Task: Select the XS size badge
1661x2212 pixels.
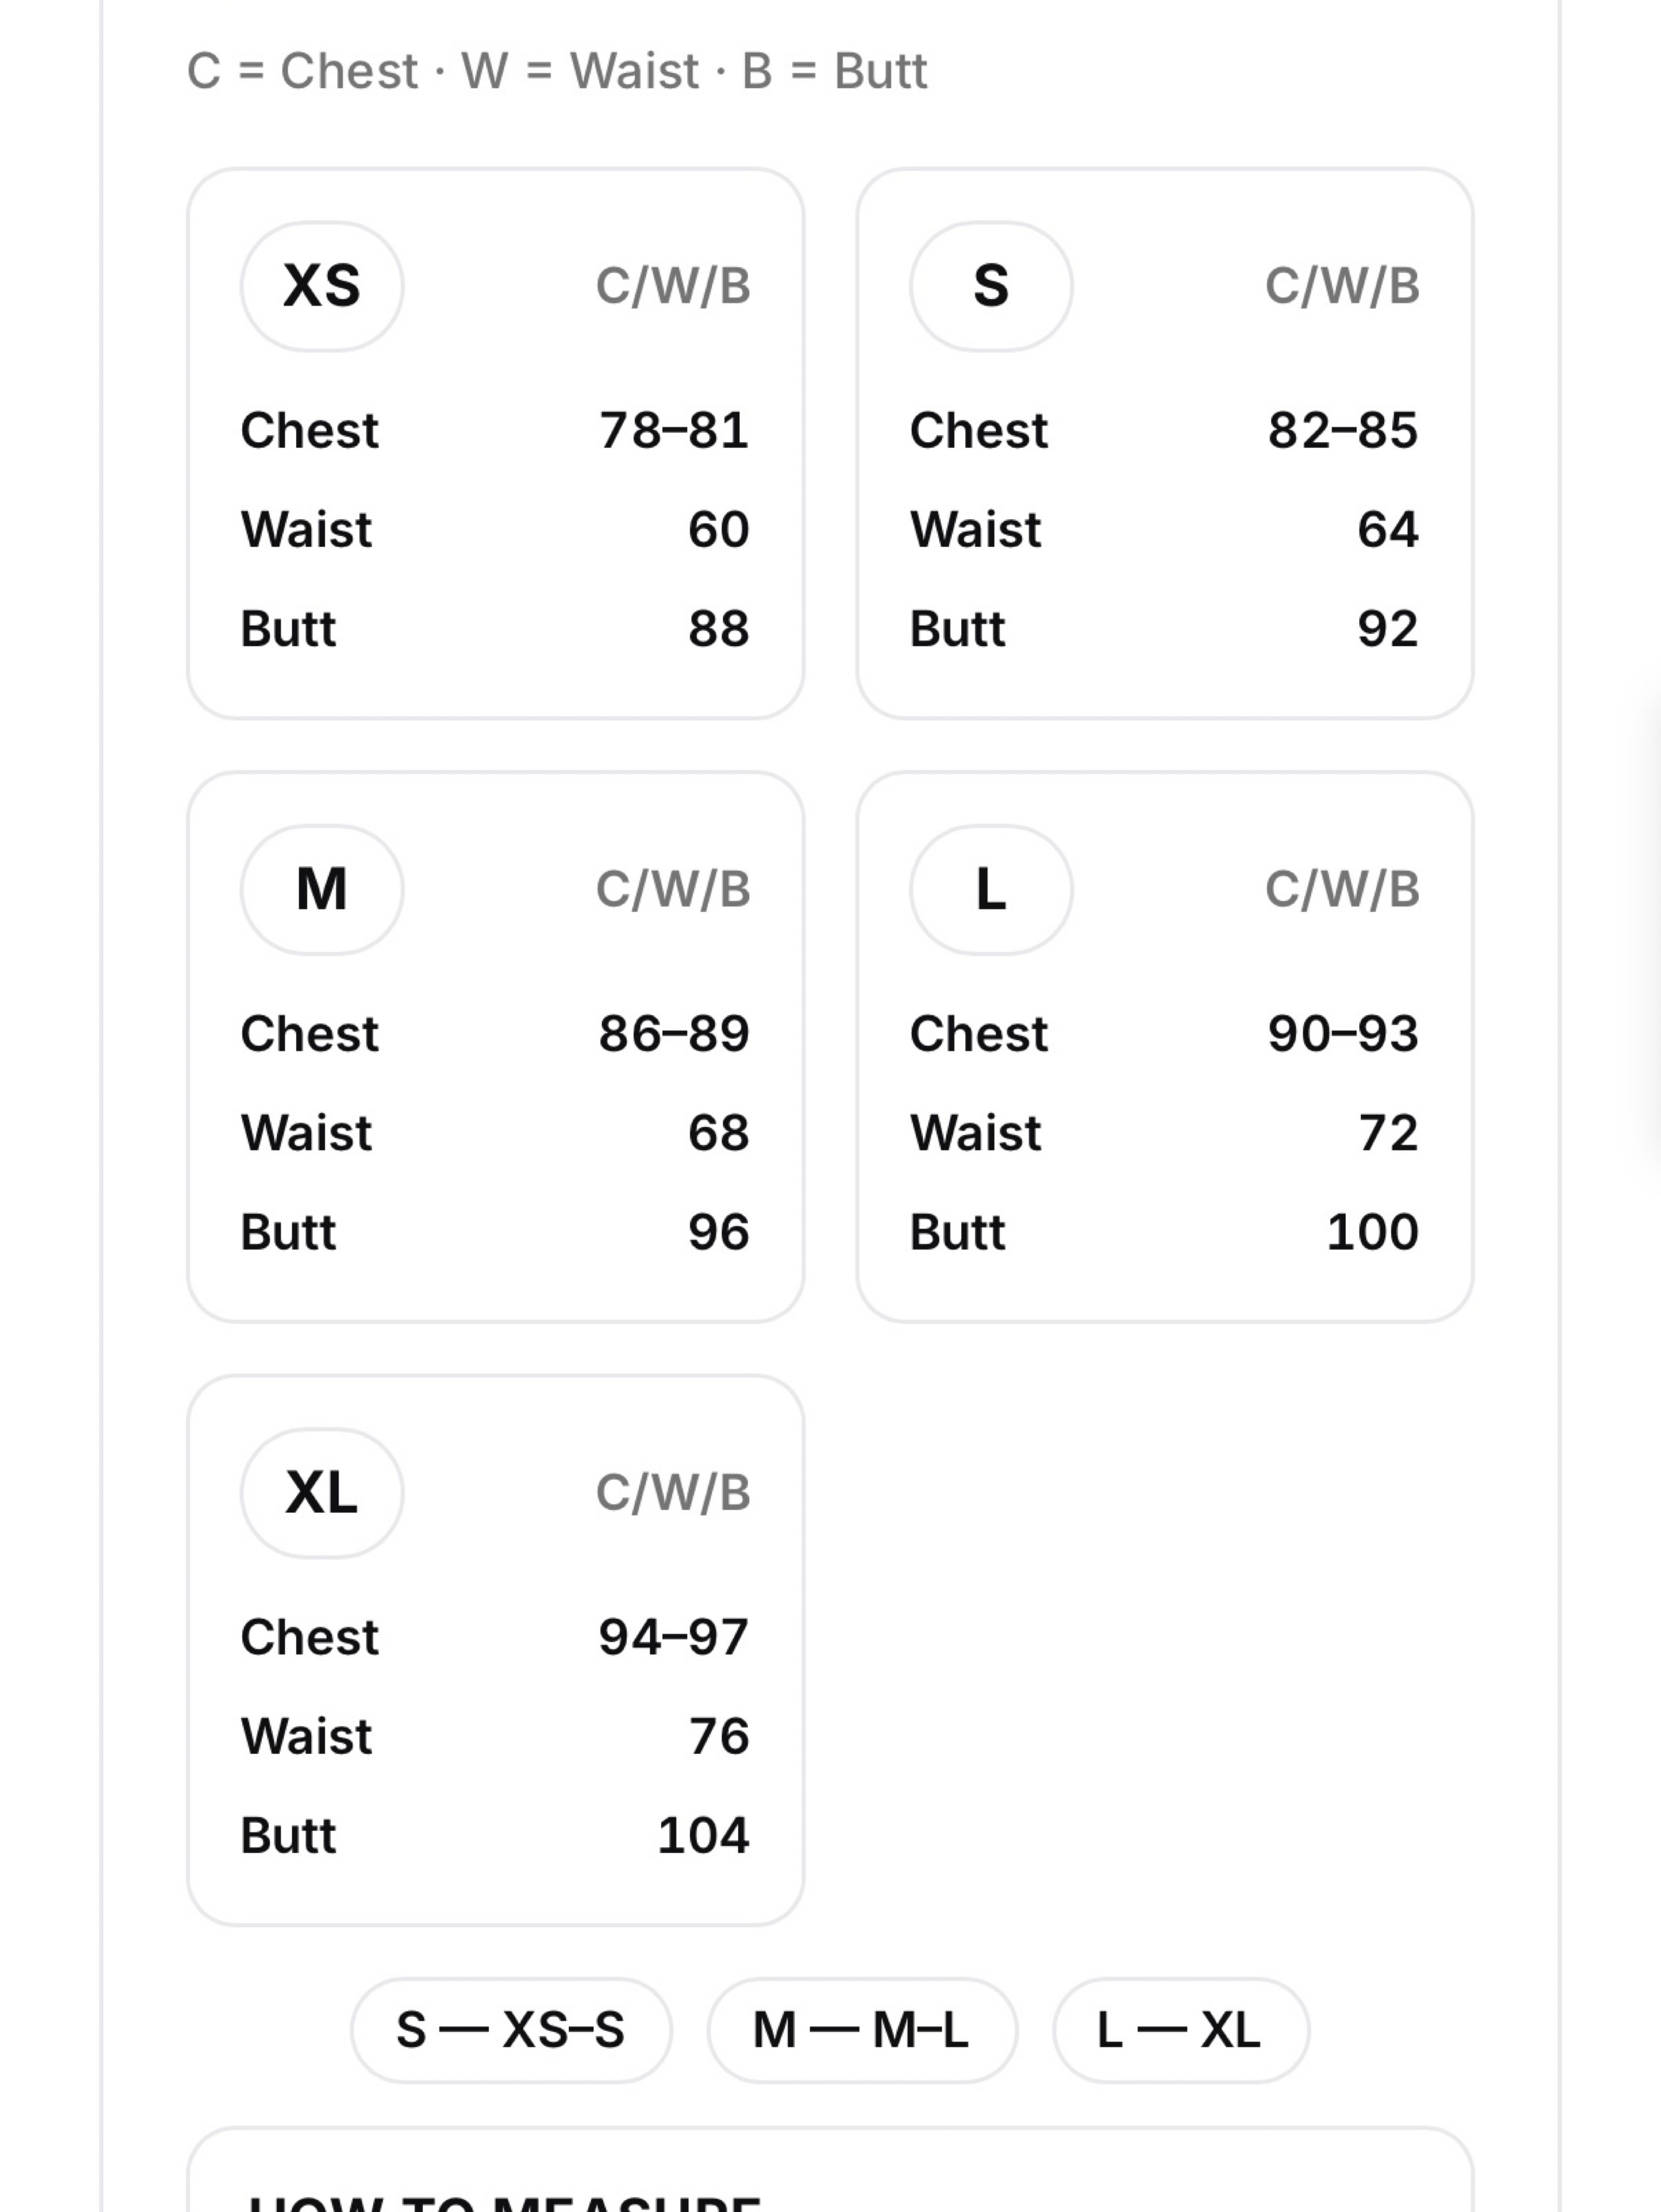Action: point(322,286)
